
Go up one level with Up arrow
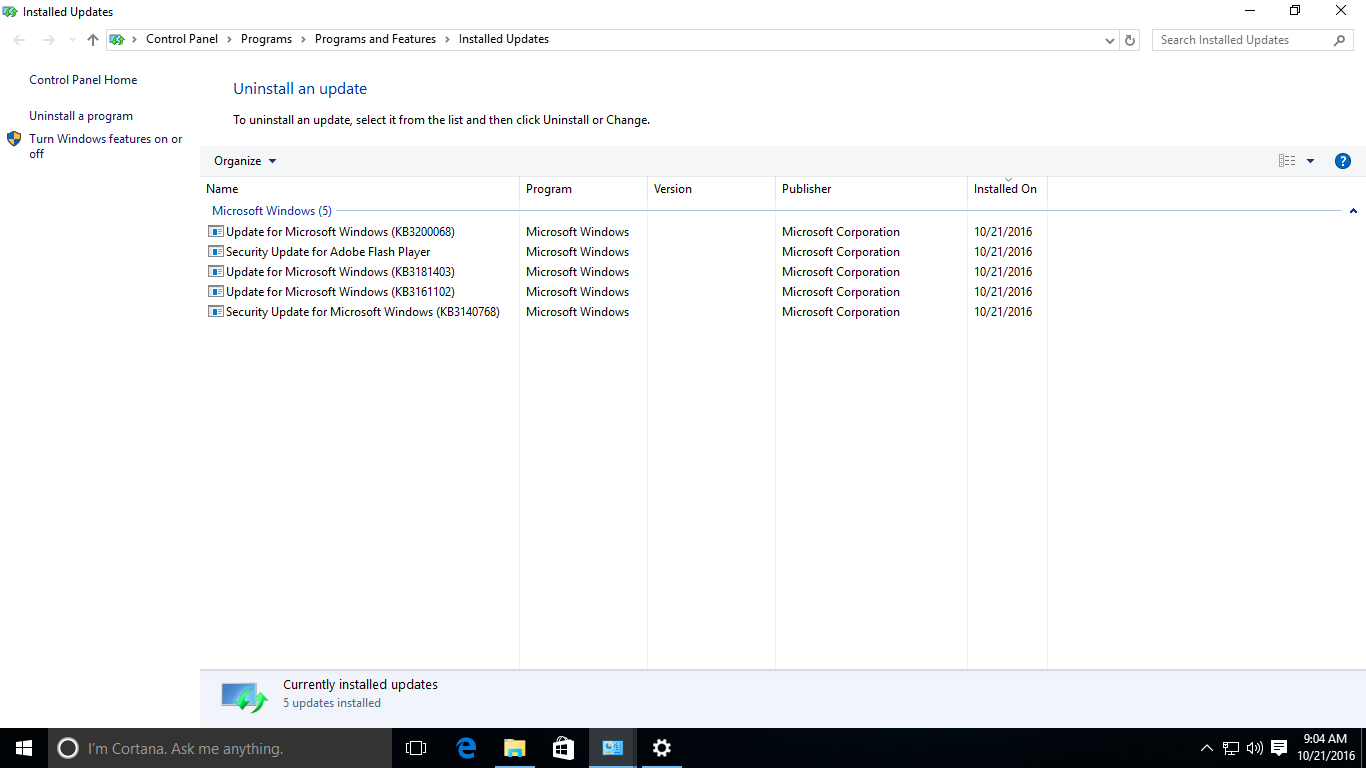[93, 40]
